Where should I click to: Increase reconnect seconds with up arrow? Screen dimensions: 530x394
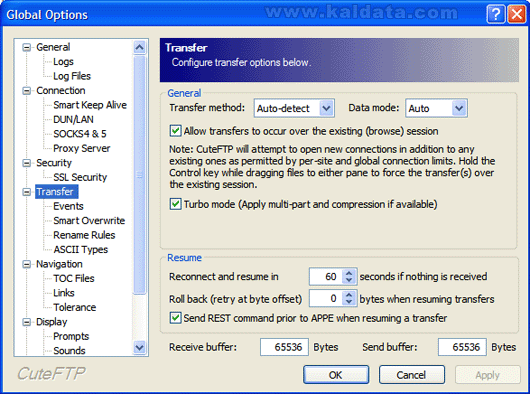(x=349, y=273)
